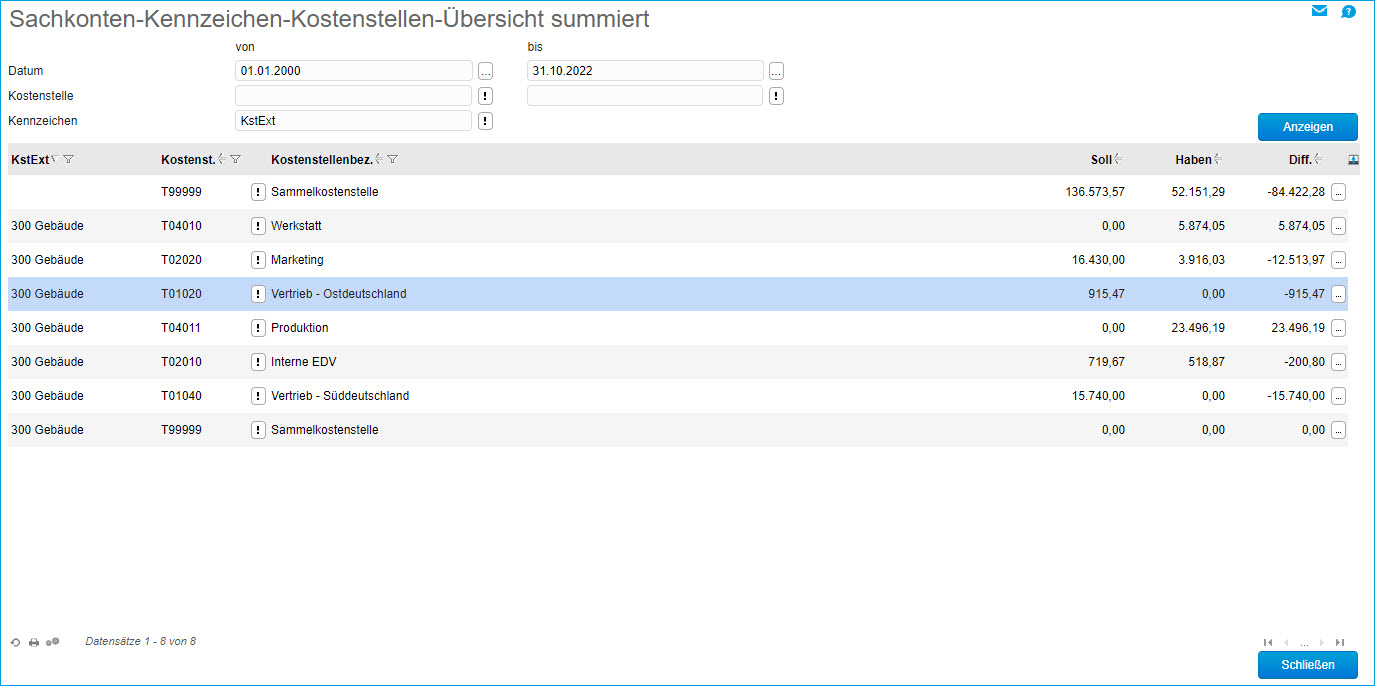Click info icon for first Sammelkostenstelle row
The height and width of the screenshot is (686, 1375).
(258, 192)
